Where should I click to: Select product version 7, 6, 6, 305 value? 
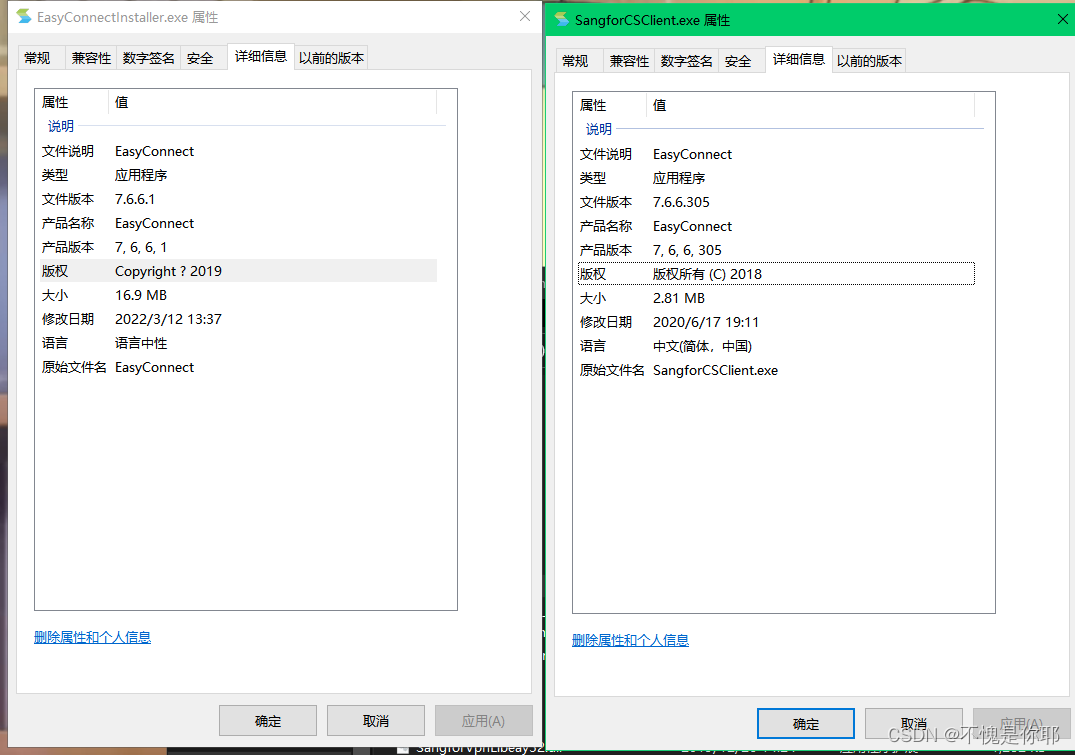click(x=688, y=250)
